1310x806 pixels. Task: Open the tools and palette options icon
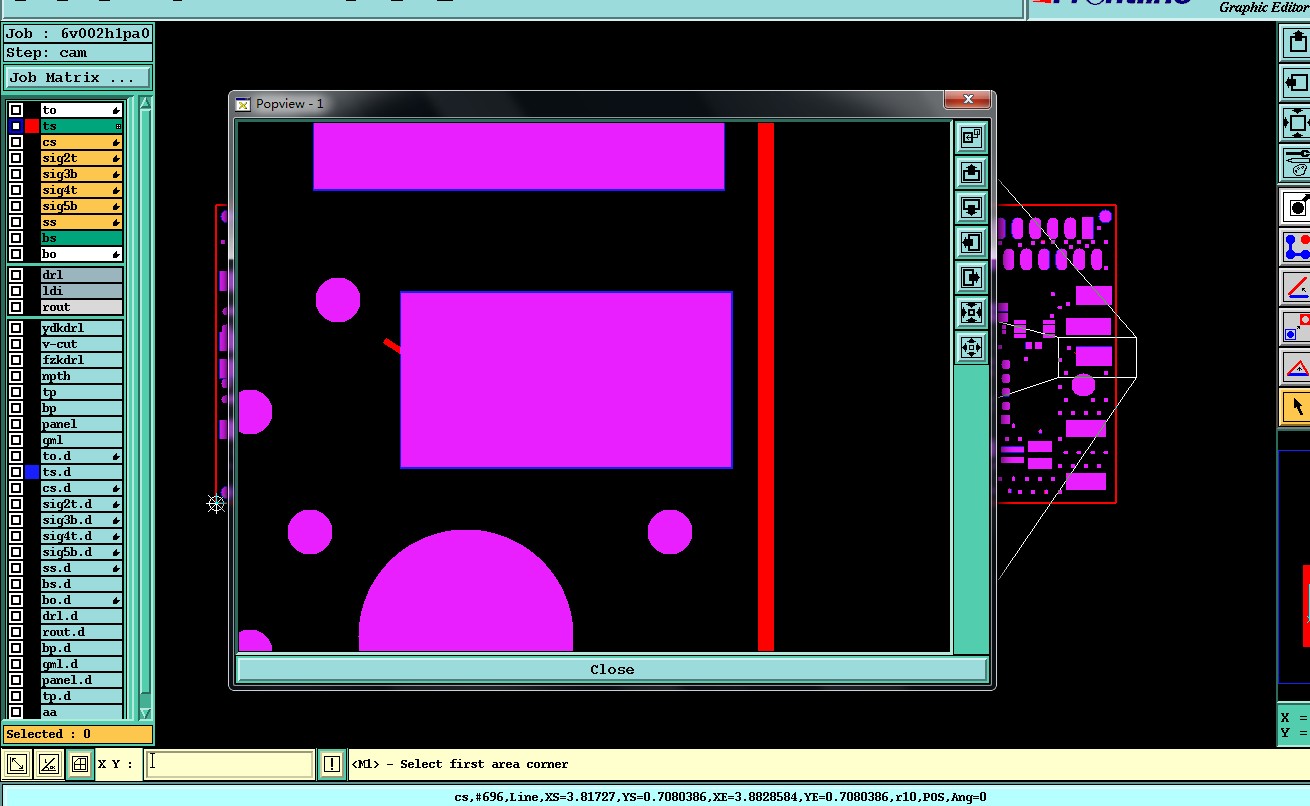1297,162
